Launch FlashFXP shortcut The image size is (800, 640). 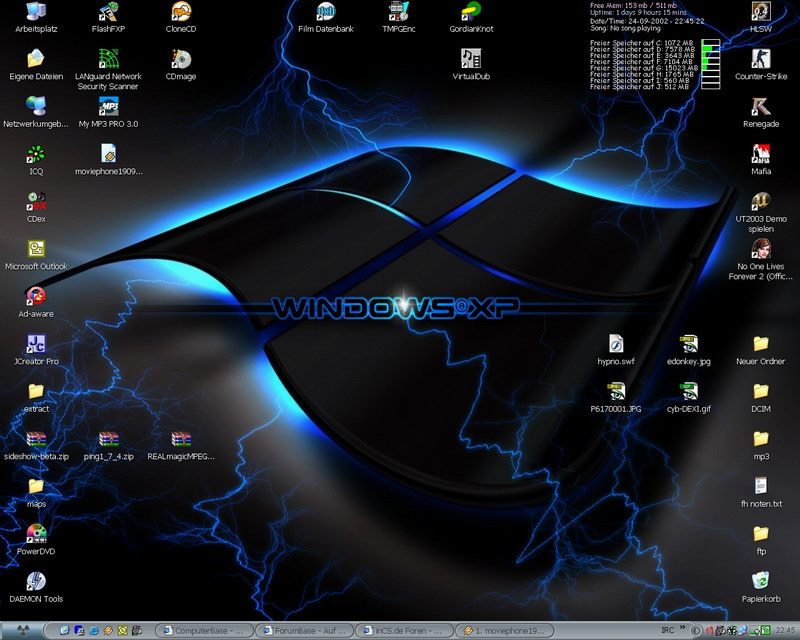109,18
